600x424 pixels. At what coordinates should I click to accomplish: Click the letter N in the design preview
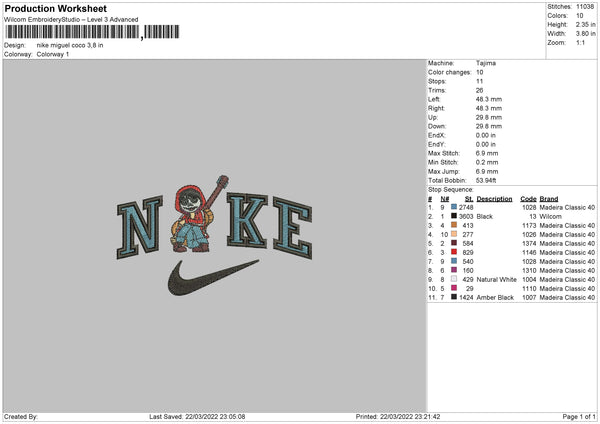coord(140,227)
